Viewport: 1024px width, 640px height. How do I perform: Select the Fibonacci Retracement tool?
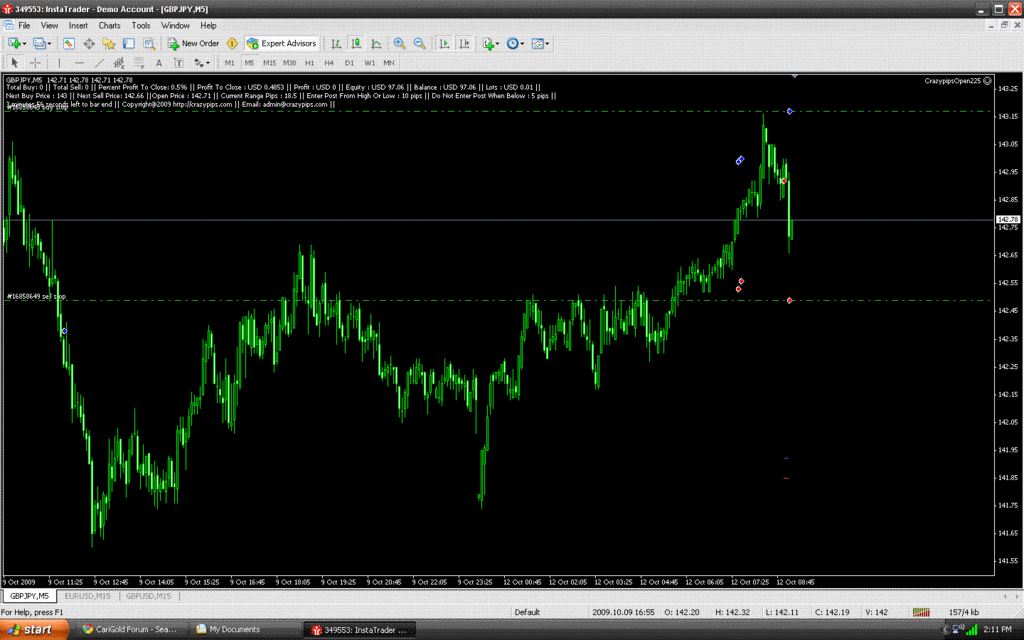pos(139,63)
